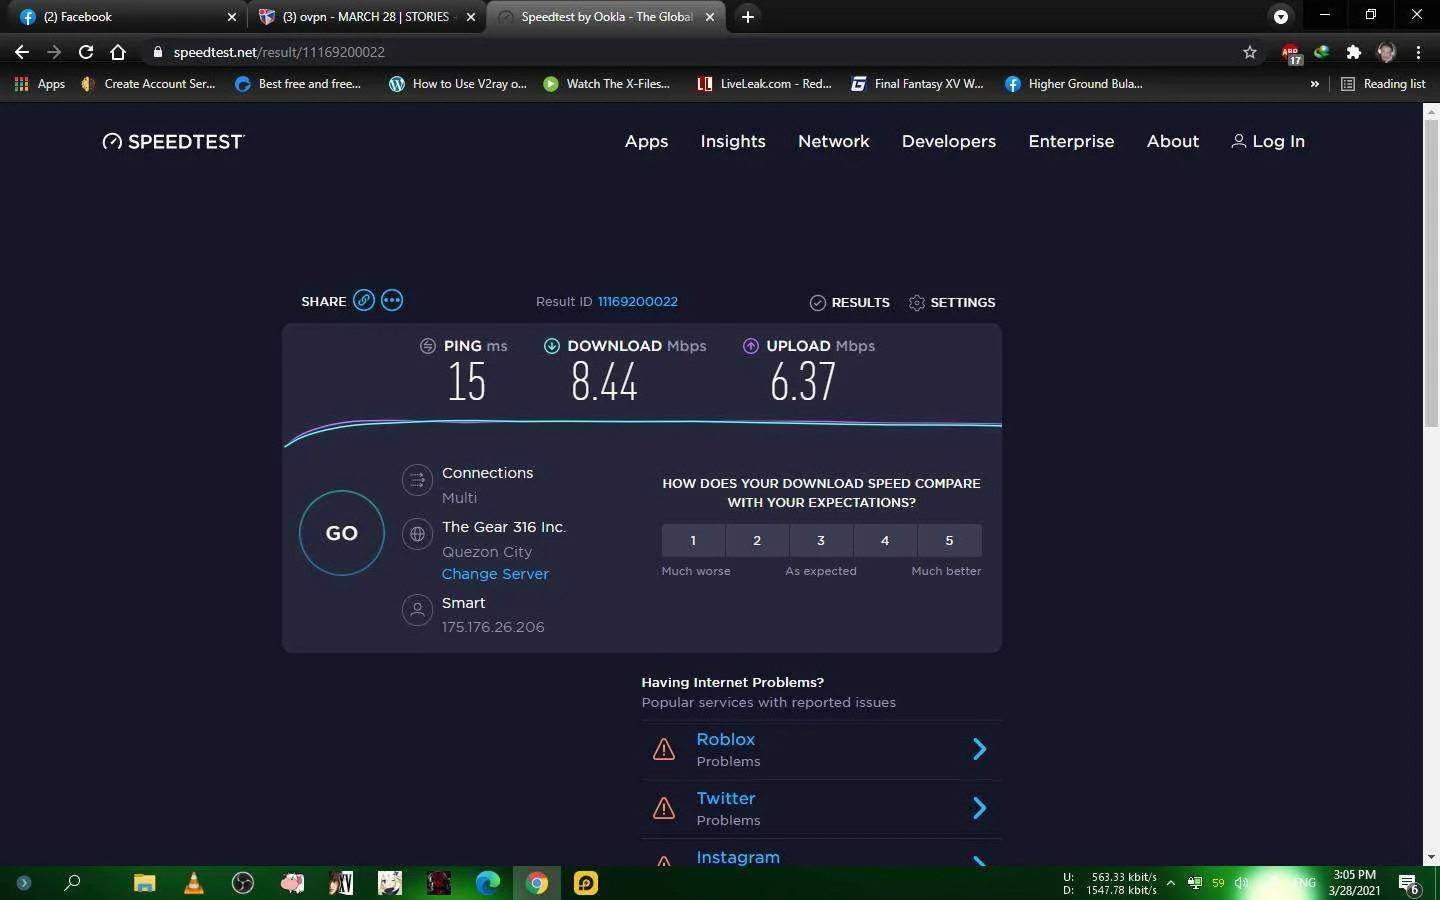1440x900 pixels.
Task: Rate download speed as 3, as expected
Action: point(821,540)
